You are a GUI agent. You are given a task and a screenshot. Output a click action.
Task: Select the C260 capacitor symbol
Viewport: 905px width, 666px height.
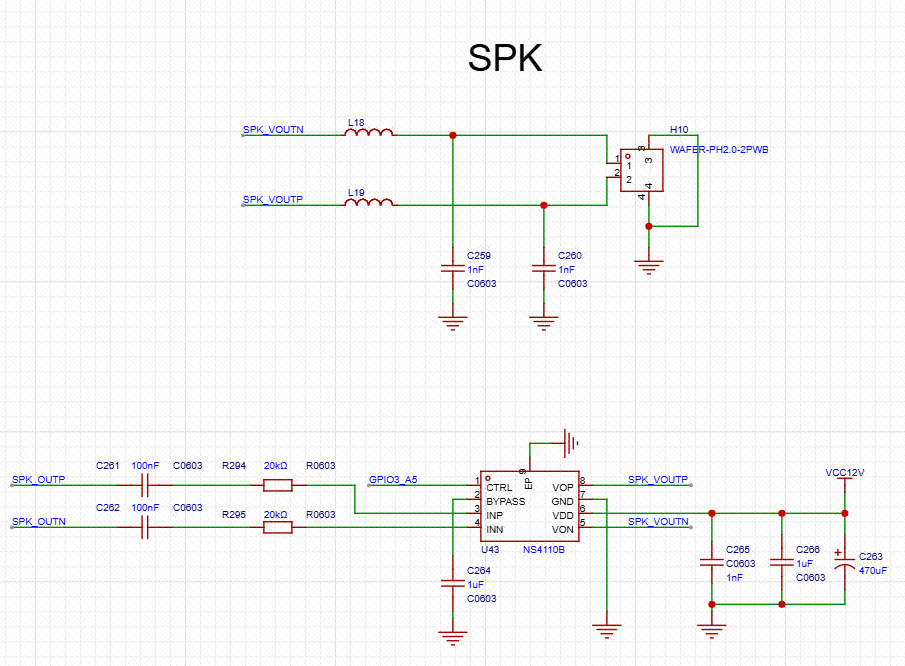pyautogui.click(x=544, y=269)
